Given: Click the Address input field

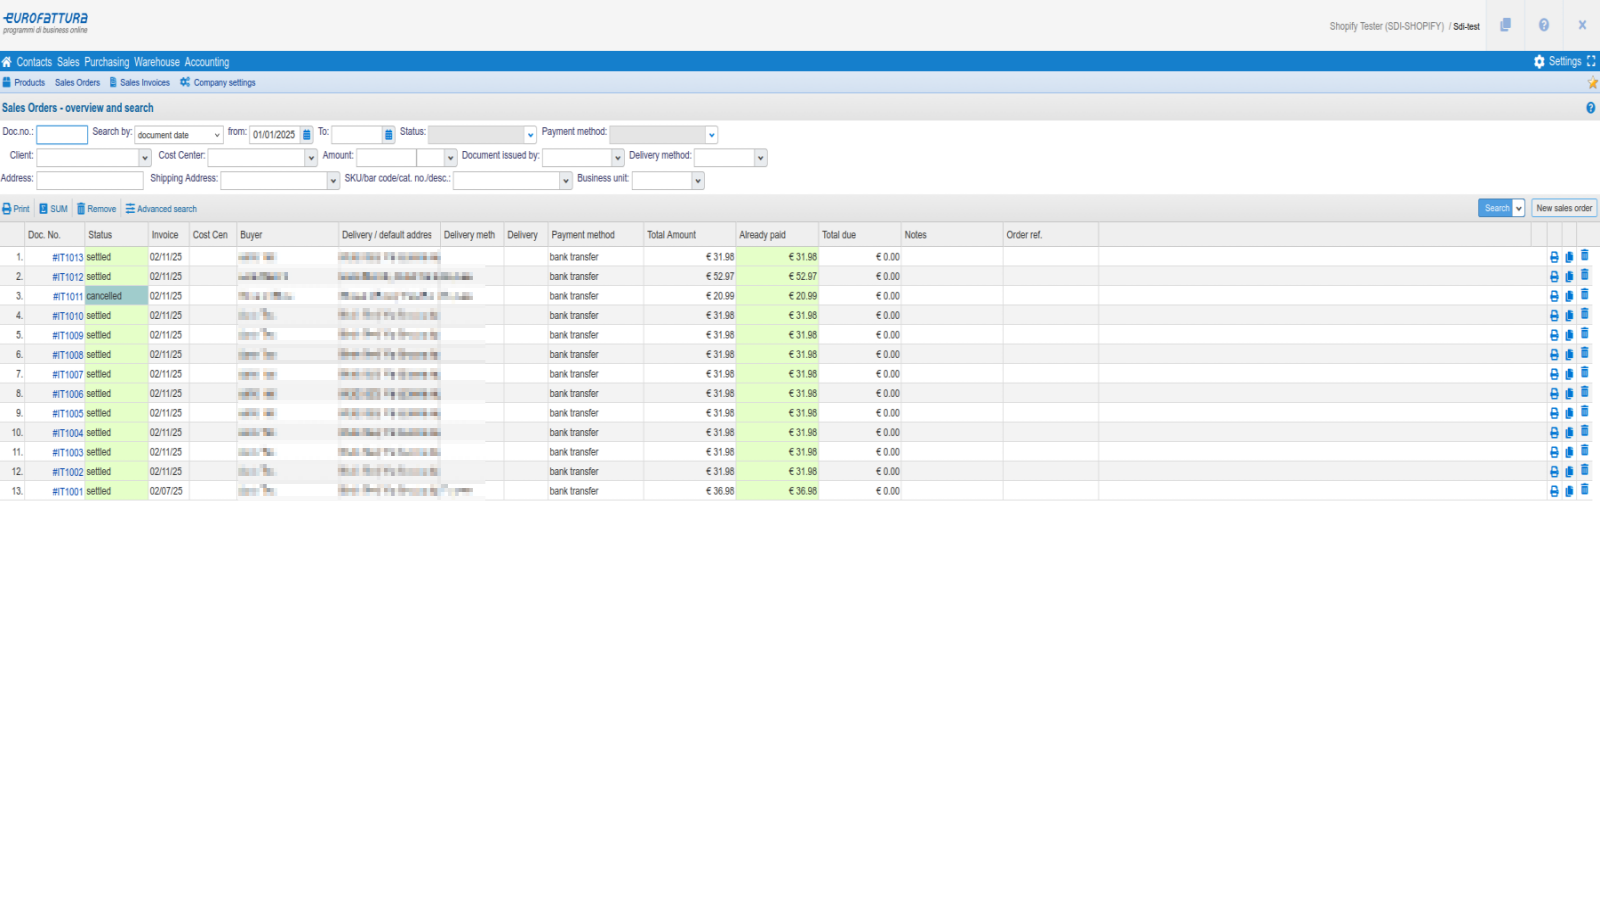Looking at the screenshot, I should 90,181.
